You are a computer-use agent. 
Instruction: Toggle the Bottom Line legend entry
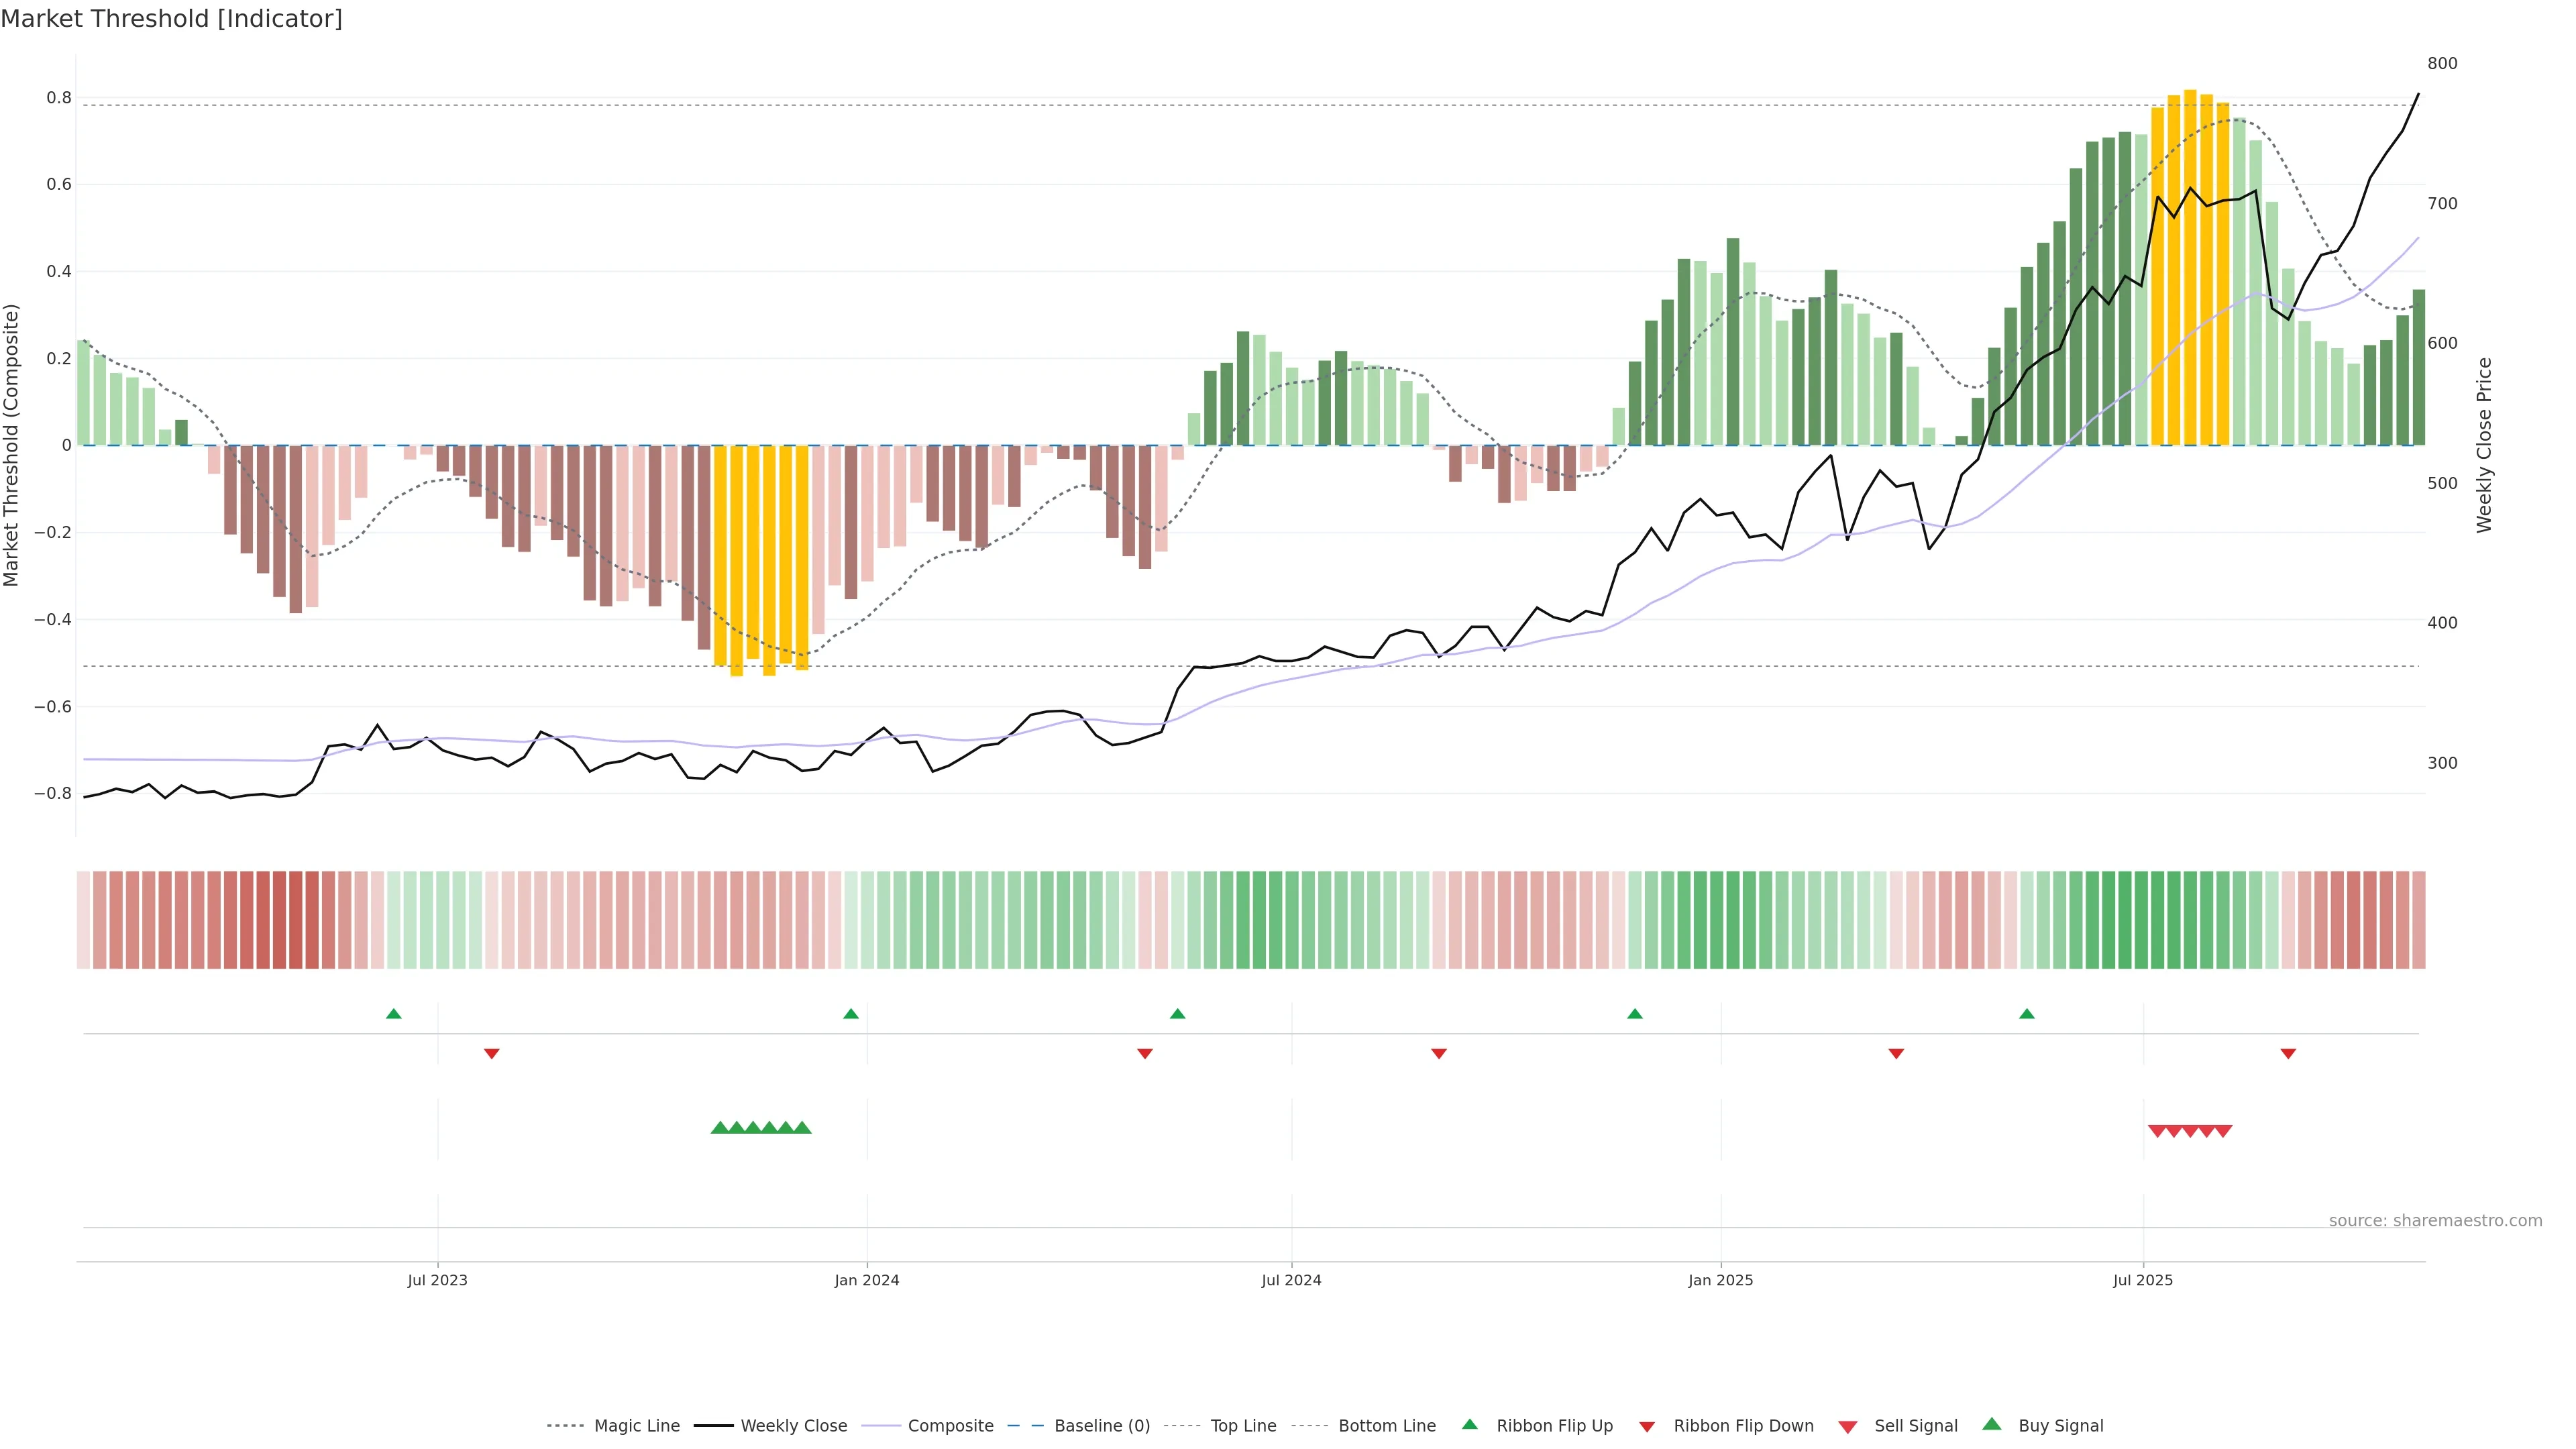[x=1386, y=1426]
